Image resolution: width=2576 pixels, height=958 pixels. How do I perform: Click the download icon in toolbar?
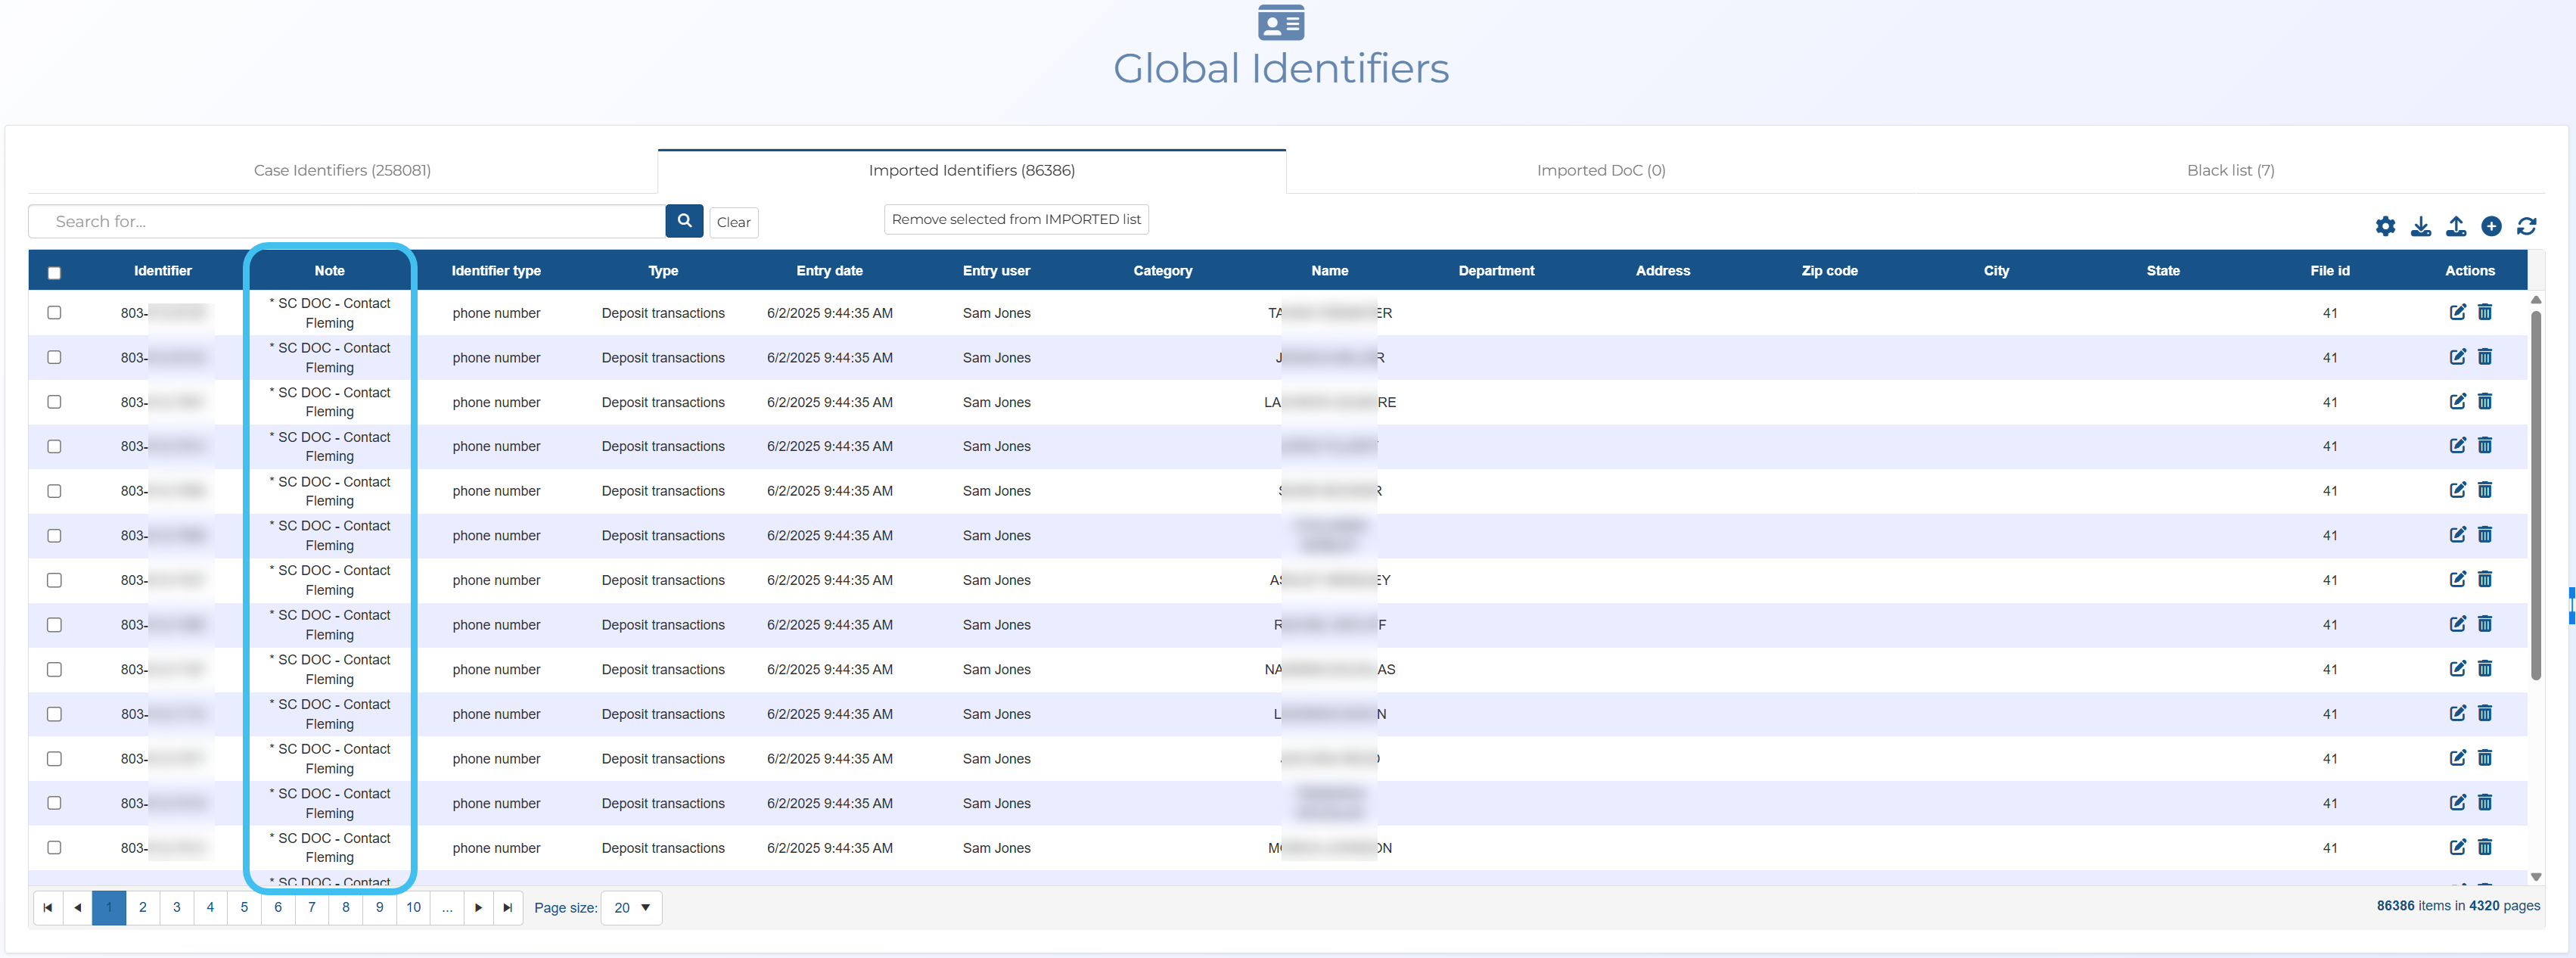2420,226
